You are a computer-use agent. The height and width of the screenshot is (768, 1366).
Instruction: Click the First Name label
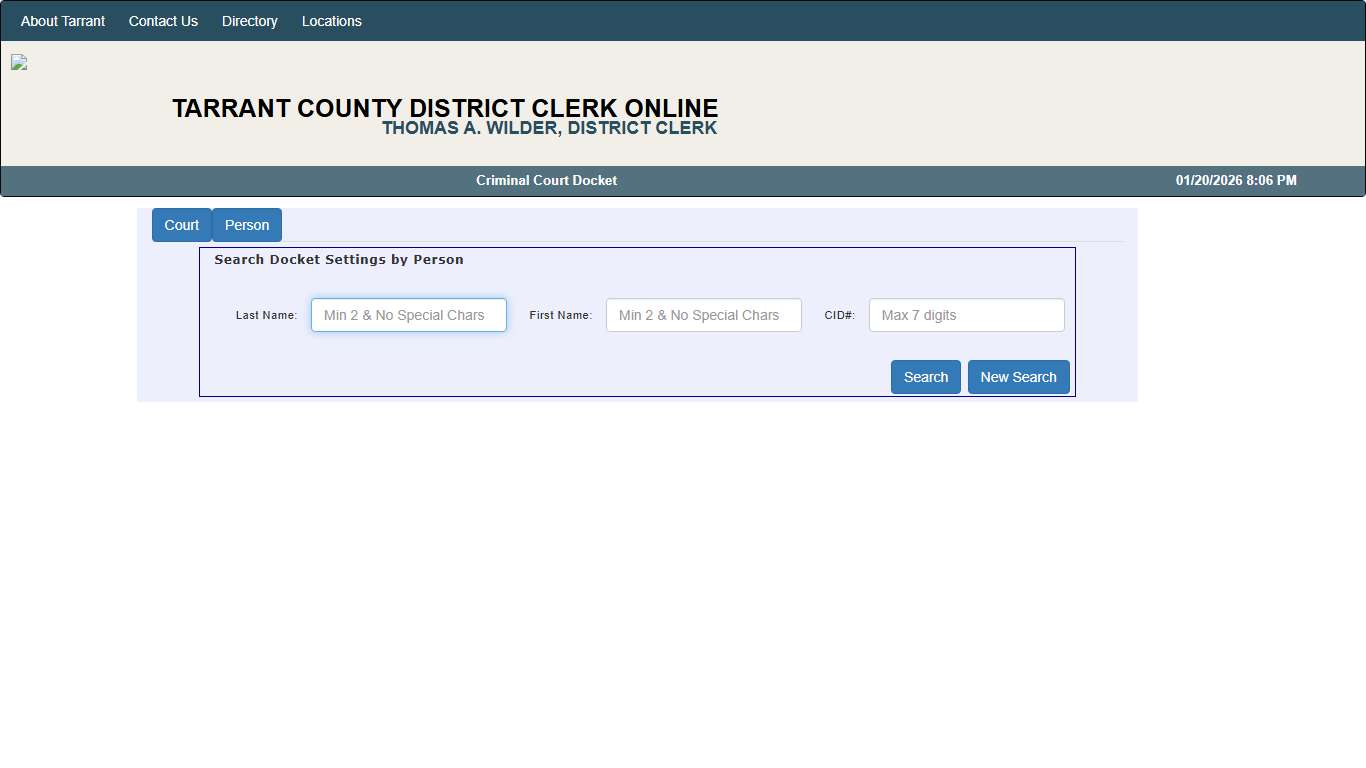click(561, 315)
